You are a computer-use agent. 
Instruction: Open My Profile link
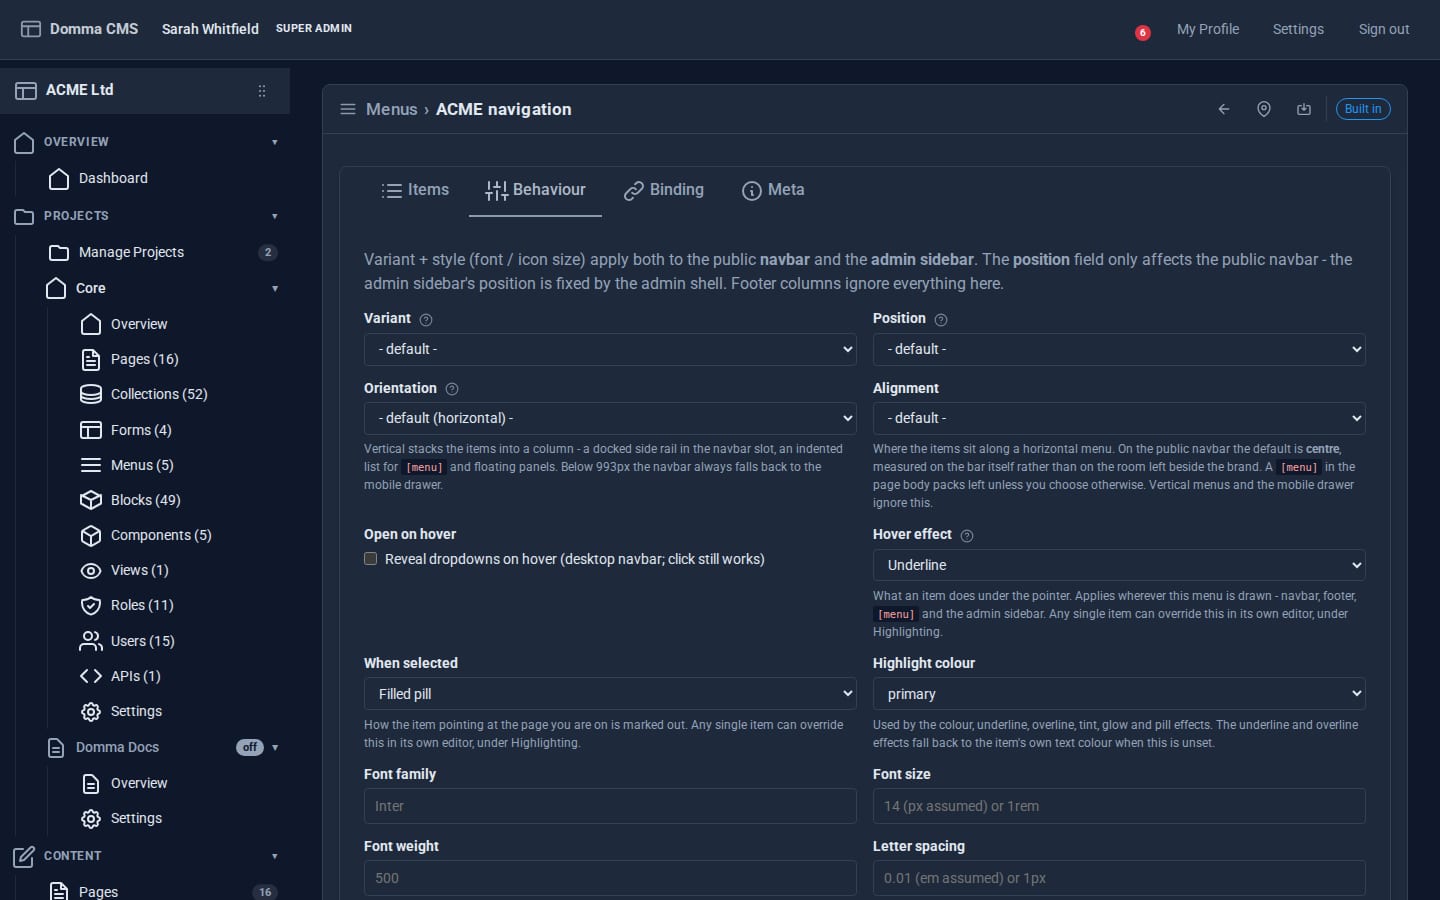(1208, 29)
